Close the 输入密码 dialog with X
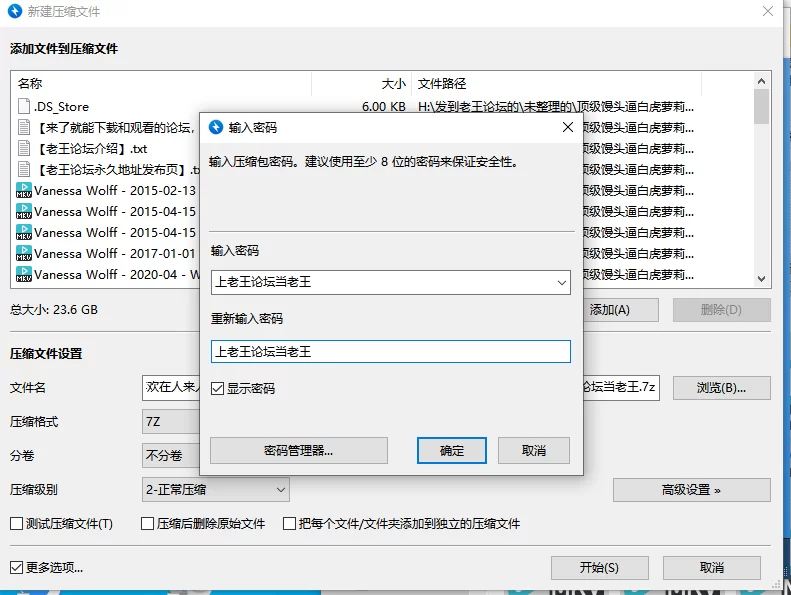This screenshot has width=791, height=595. [568, 127]
